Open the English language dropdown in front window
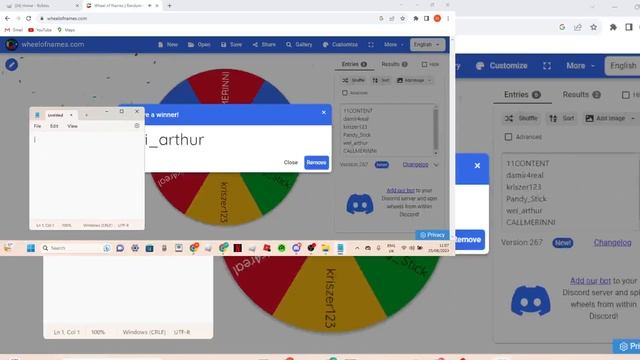Viewport: 640px width, 360px height. pyautogui.click(x=427, y=44)
